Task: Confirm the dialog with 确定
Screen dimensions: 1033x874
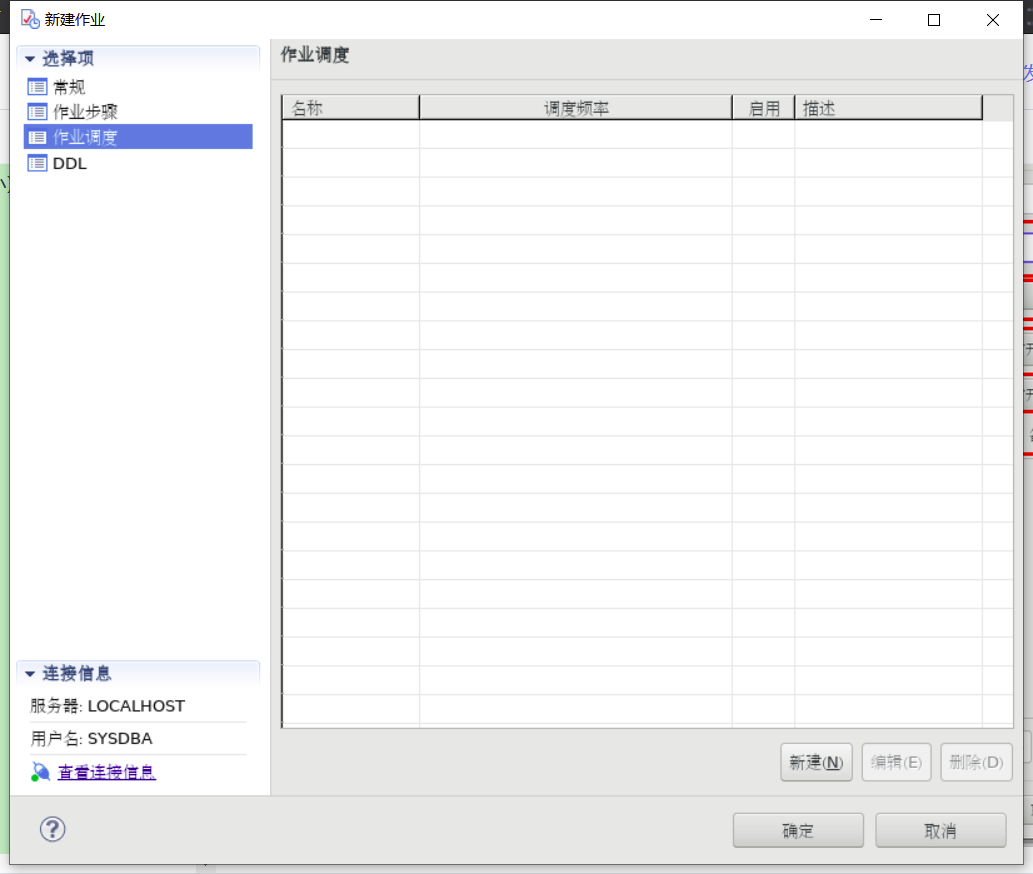Action: click(x=798, y=830)
